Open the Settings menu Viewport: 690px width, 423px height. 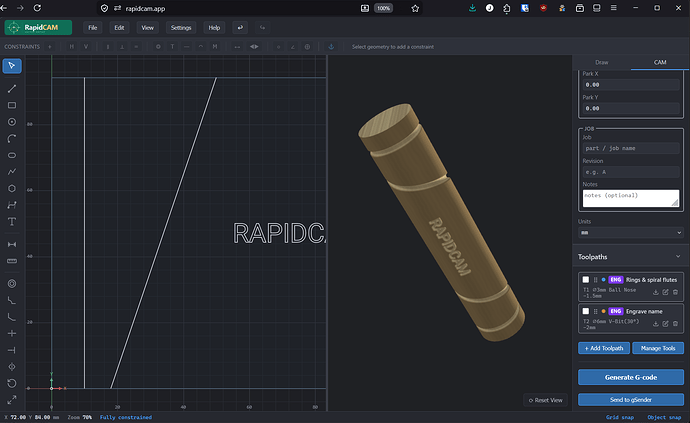coord(181,28)
